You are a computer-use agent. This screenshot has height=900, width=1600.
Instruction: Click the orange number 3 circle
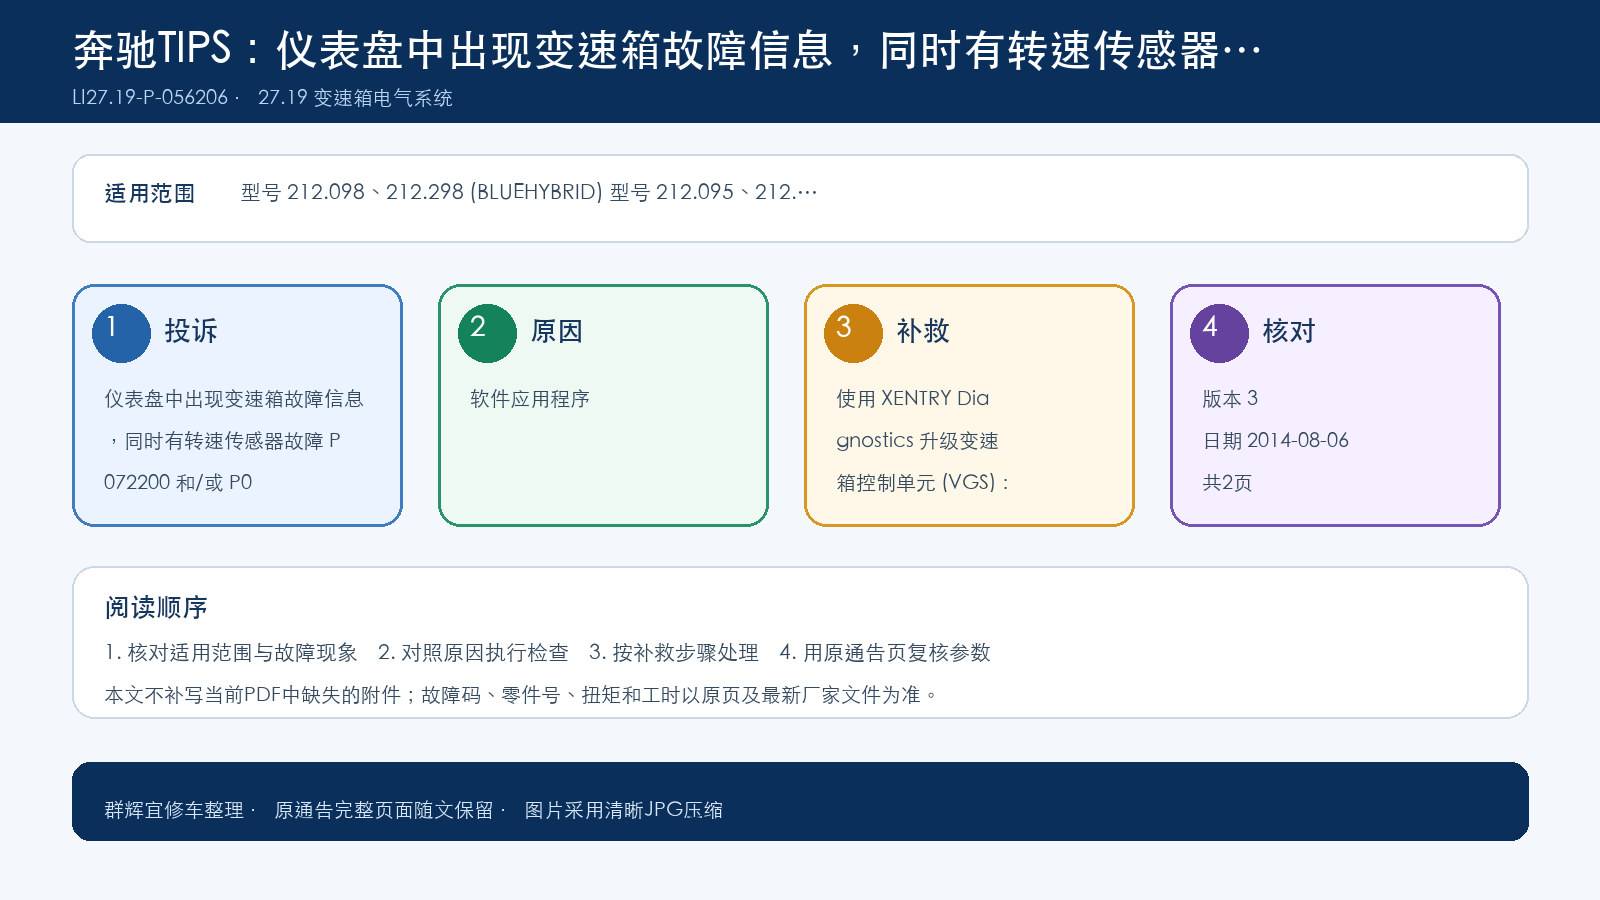click(x=853, y=333)
